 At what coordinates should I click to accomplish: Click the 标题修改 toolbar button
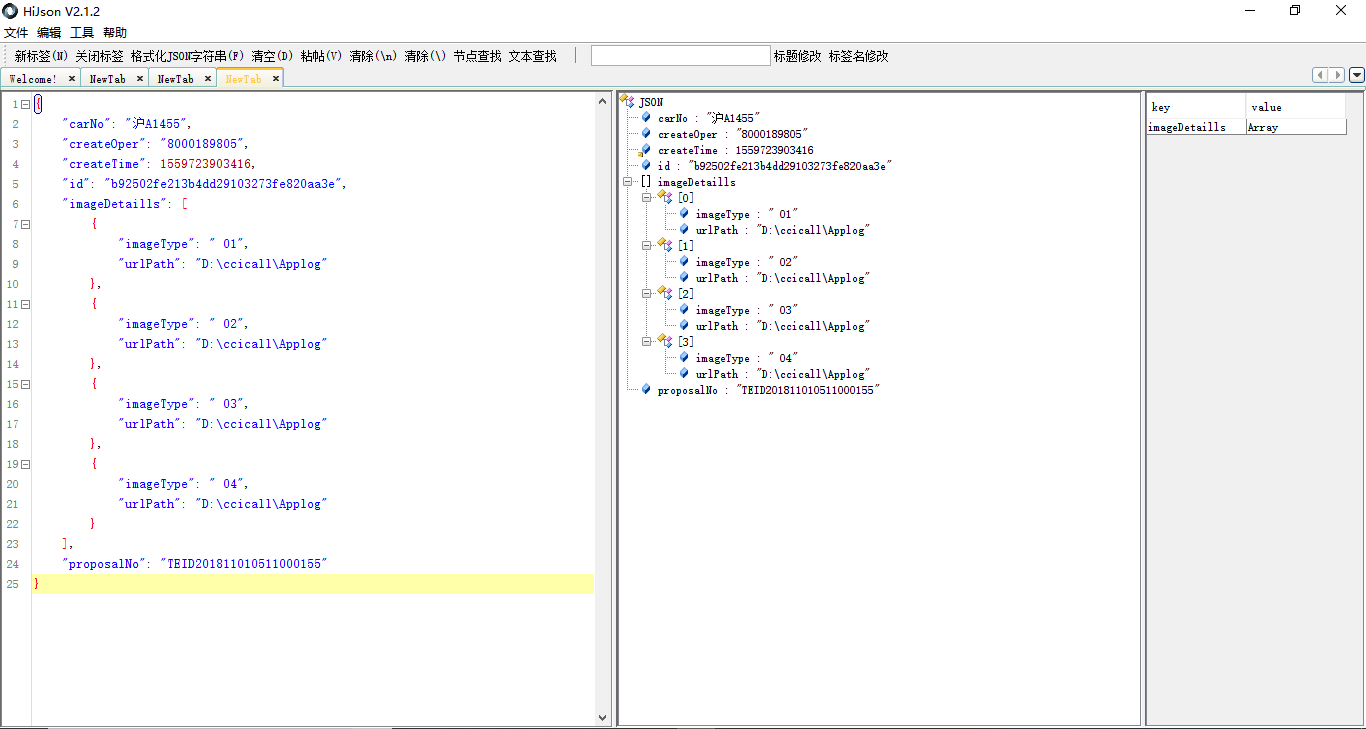coord(798,56)
